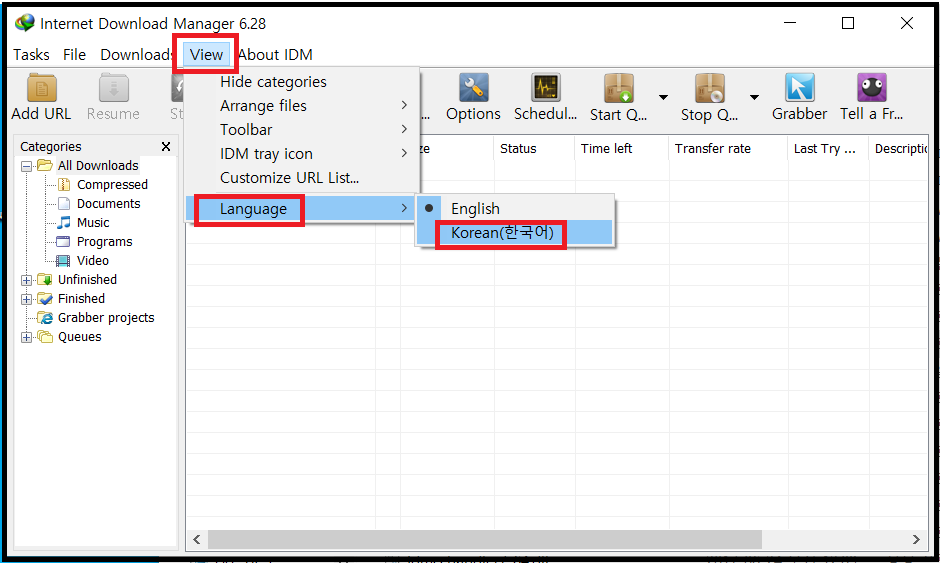940x563 pixels.
Task: Click the Music note category icon
Action: coord(64,222)
